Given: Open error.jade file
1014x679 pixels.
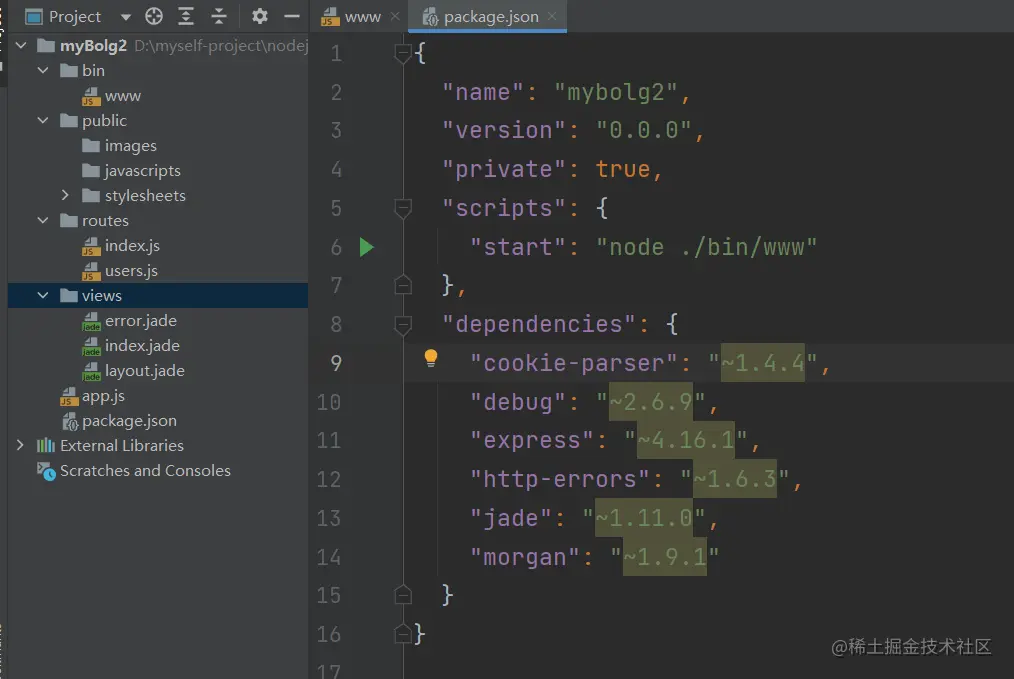Looking at the screenshot, I should pos(140,321).
